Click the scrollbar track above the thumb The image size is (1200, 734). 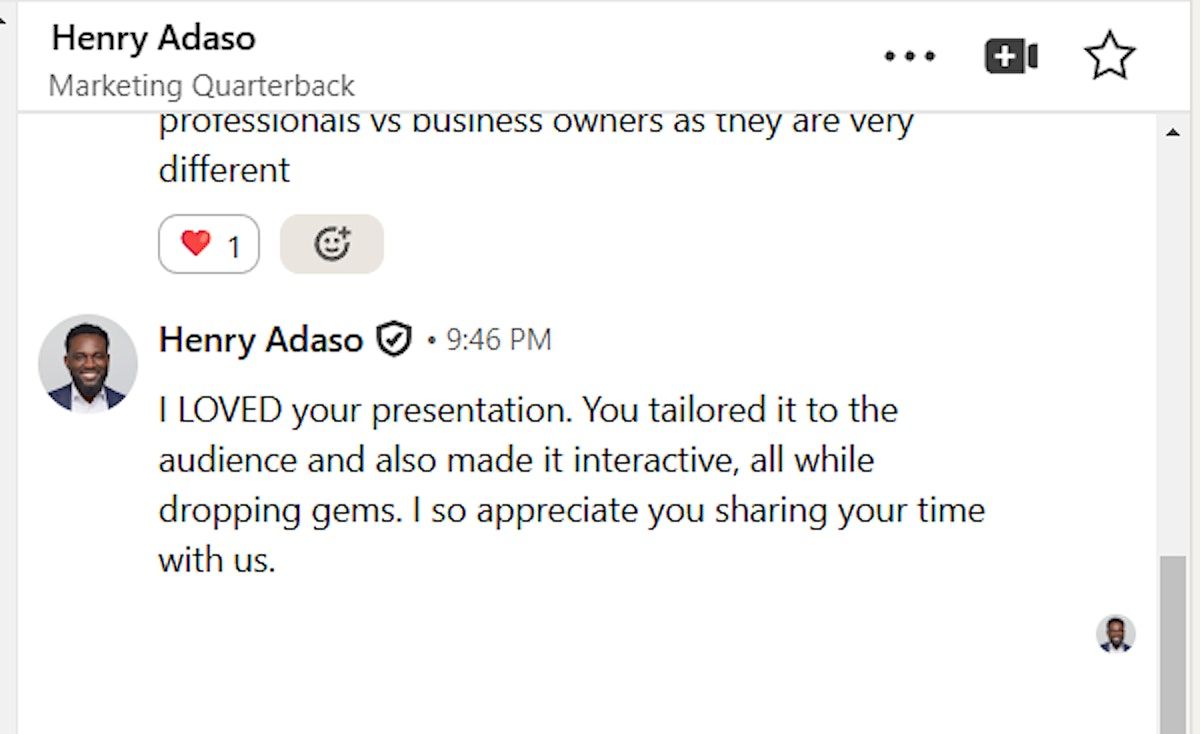(x=1173, y=350)
